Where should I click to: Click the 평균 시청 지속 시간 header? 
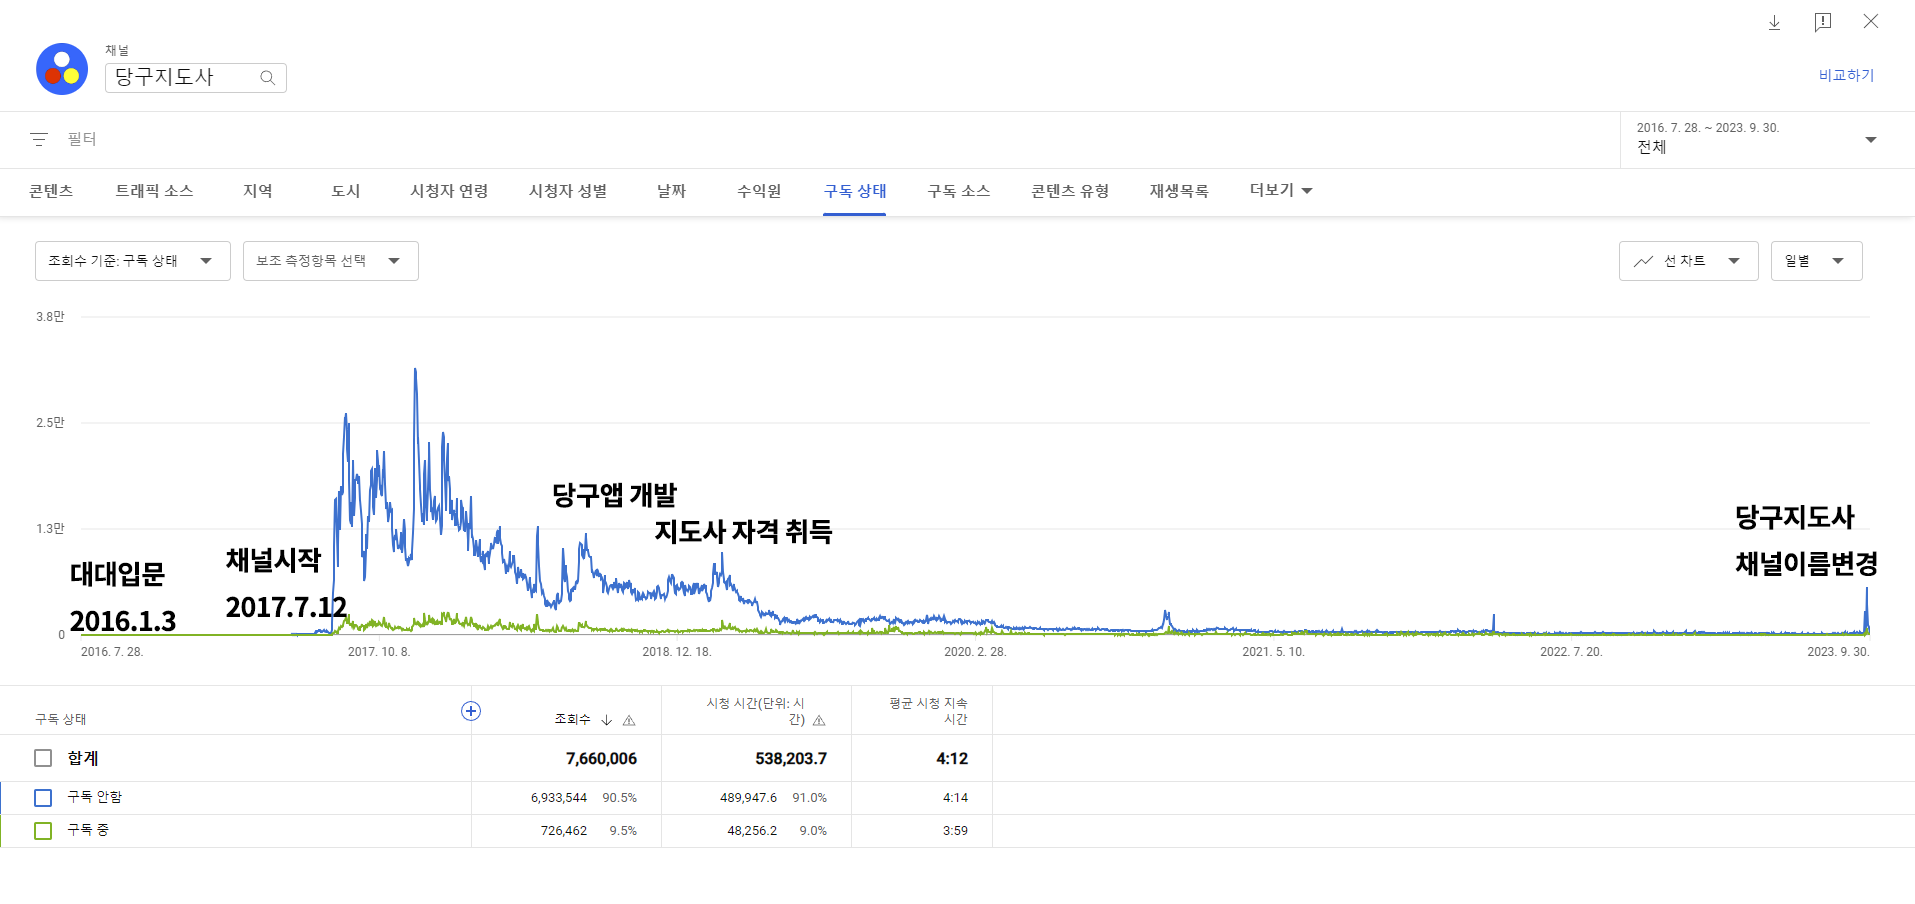coord(929,711)
